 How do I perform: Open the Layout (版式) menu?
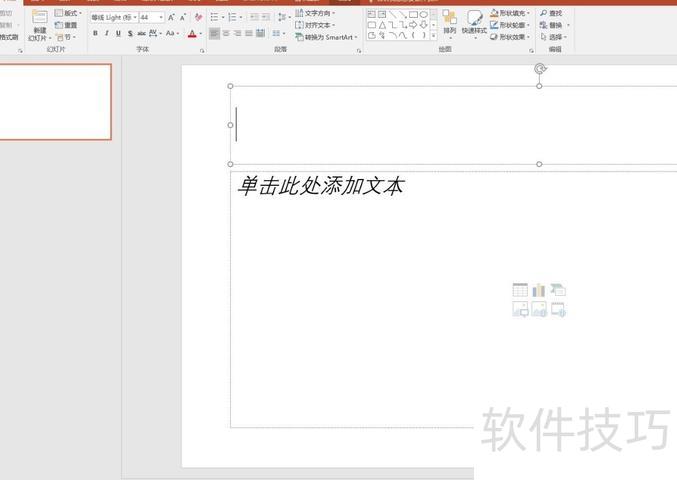69,13
